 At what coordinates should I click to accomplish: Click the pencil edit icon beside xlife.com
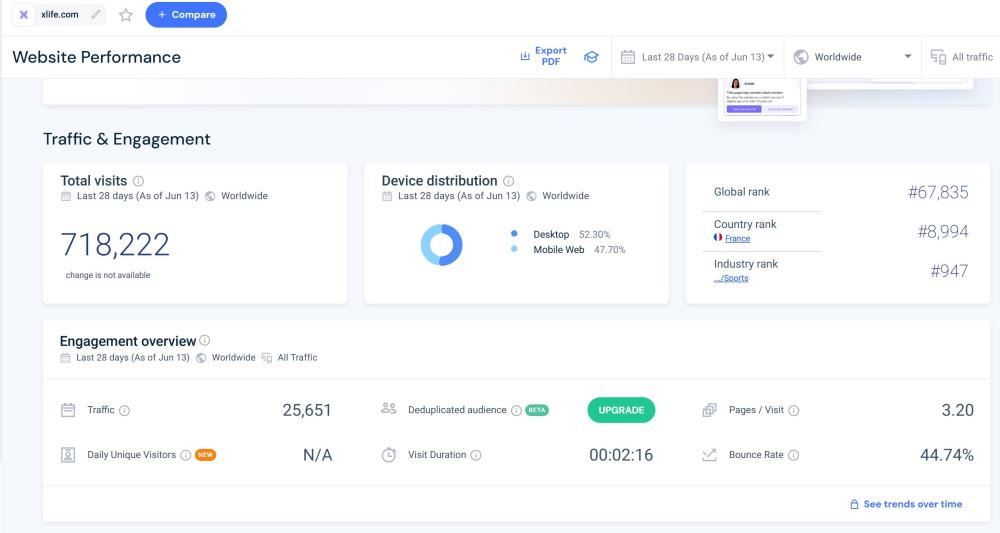(x=96, y=15)
